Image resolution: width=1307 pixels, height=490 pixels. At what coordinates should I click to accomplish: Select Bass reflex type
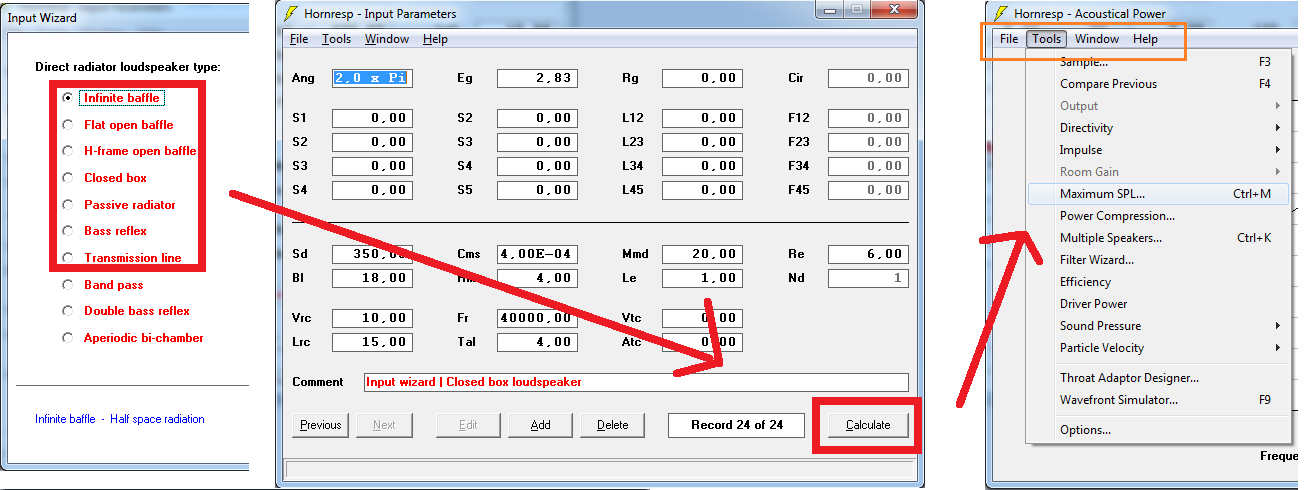(68, 231)
